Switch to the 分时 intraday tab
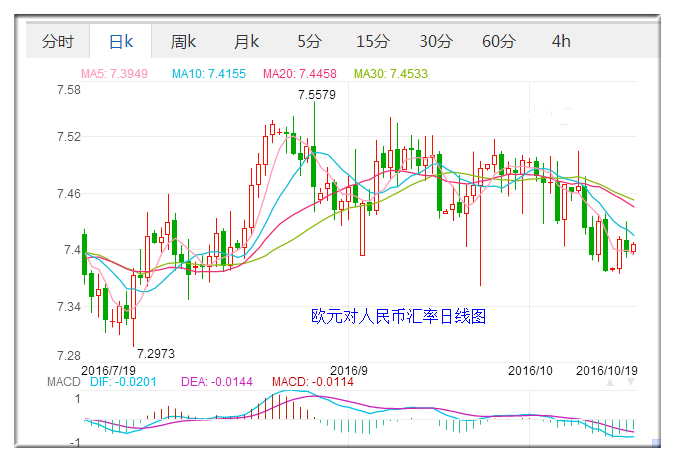The height and width of the screenshot is (462, 675). pyautogui.click(x=57, y=41)
